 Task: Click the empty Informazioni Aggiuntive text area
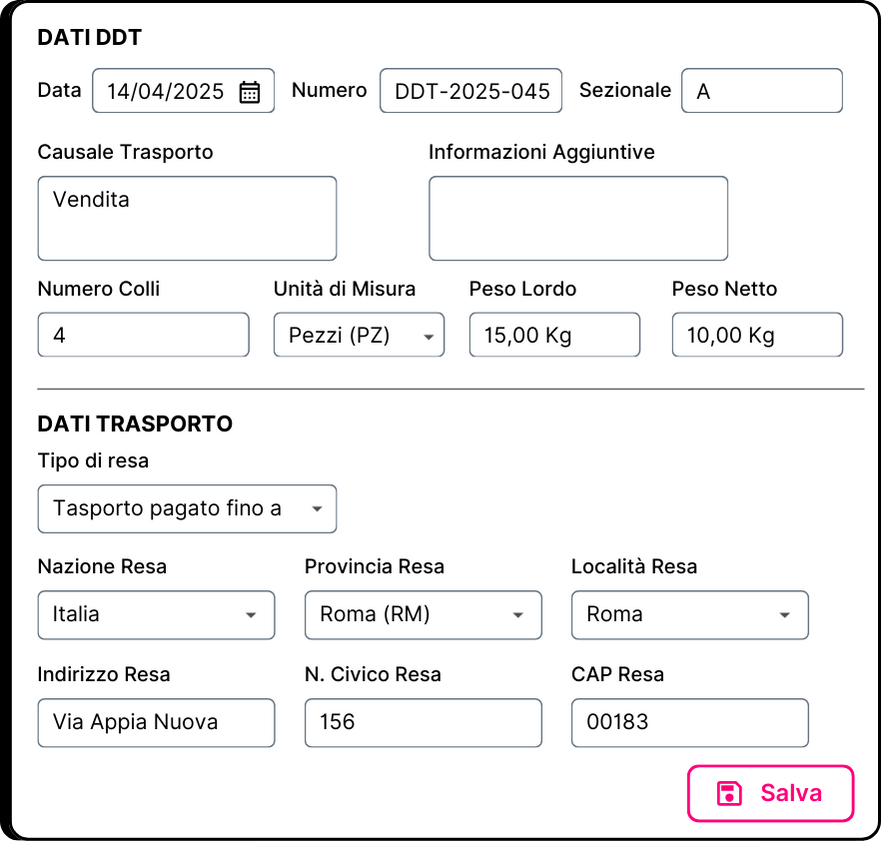pyautogui.click(x=578, y=218)
